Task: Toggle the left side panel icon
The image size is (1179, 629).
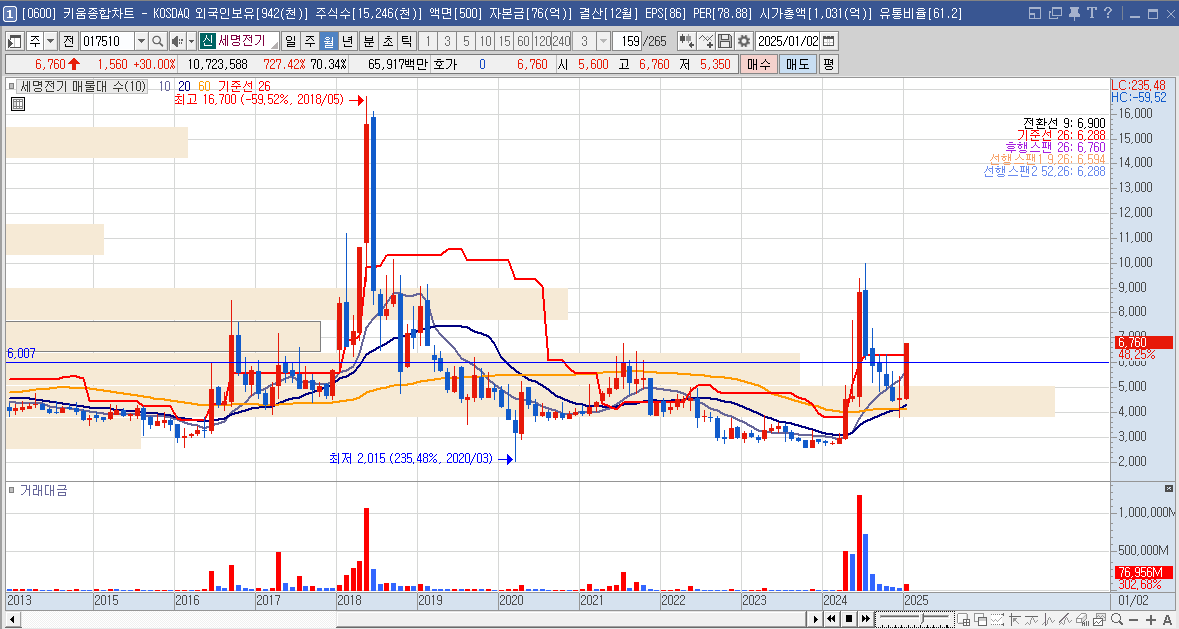Action: coord(14,41)
